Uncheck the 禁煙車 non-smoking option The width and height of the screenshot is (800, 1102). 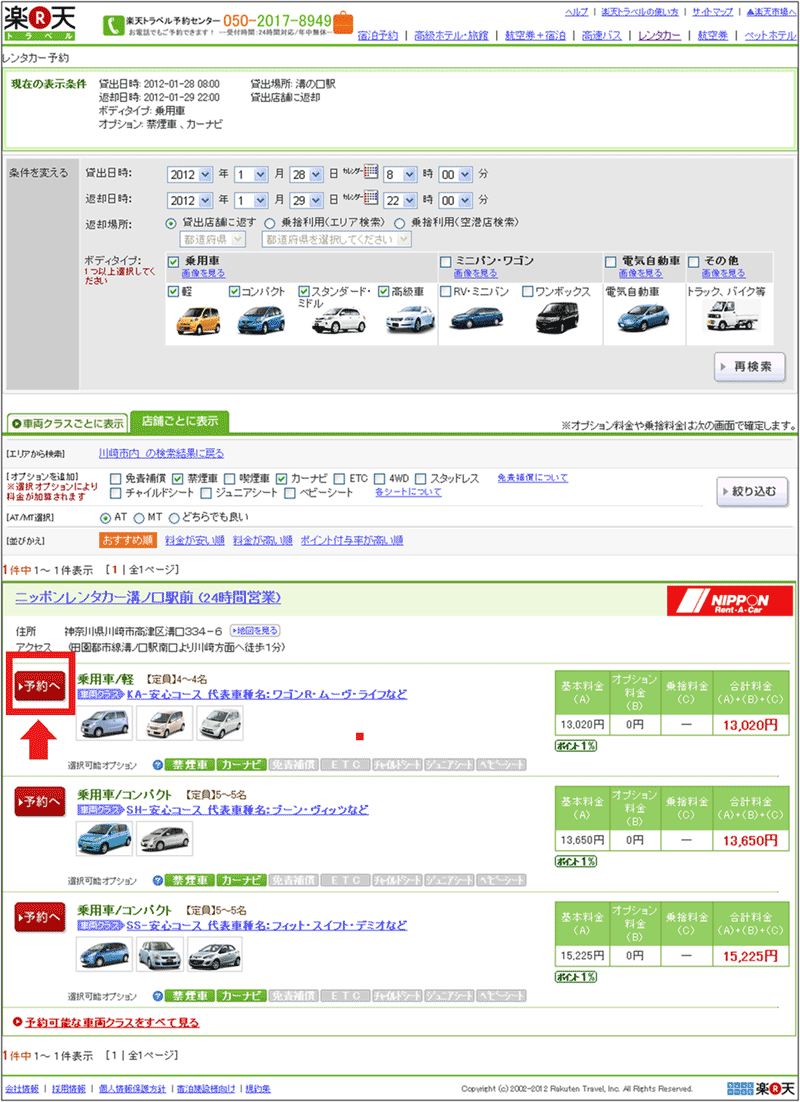click(178, 478)
